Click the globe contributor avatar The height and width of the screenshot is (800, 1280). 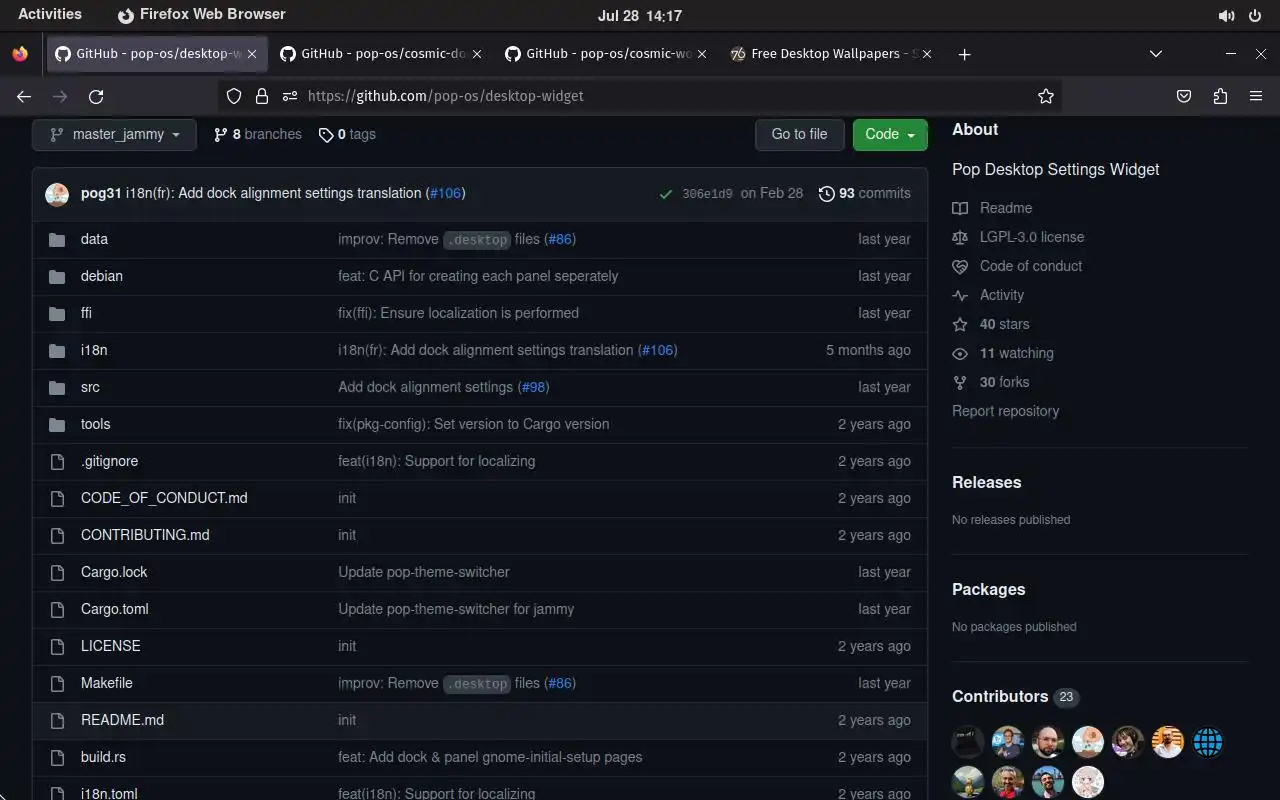tap(1208, 742)
